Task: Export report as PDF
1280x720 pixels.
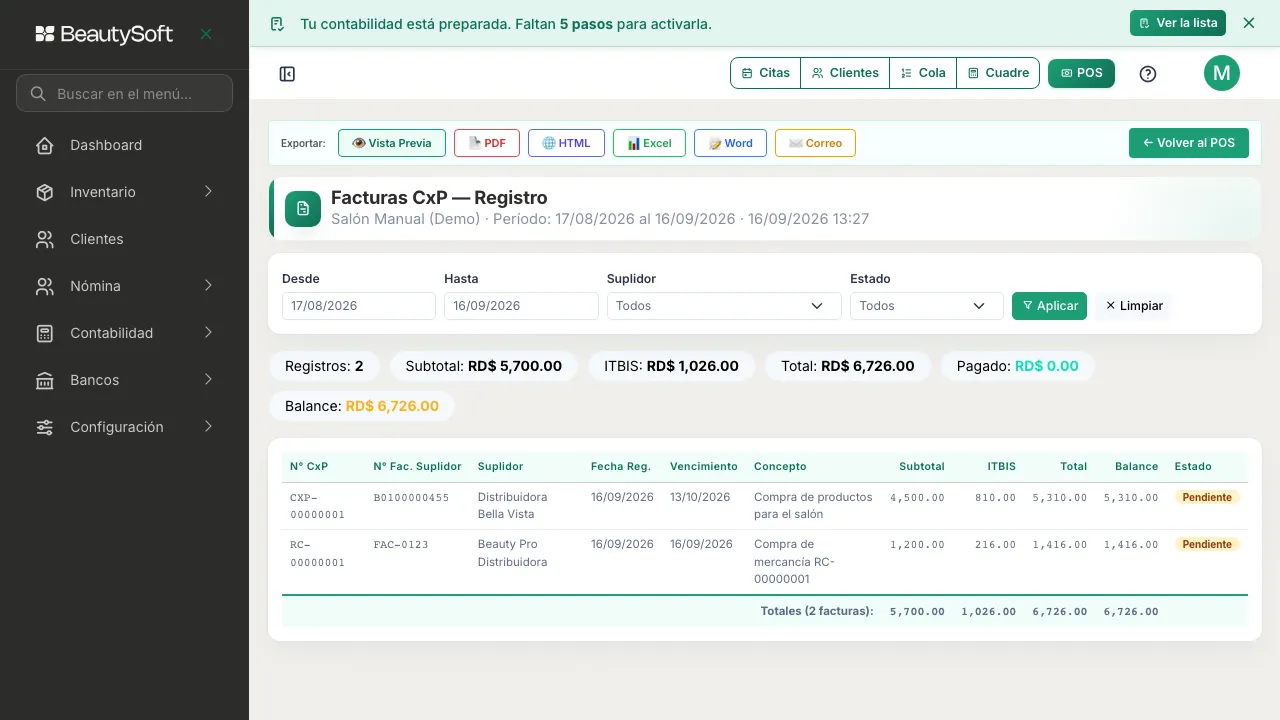Action: click(487, 143)
